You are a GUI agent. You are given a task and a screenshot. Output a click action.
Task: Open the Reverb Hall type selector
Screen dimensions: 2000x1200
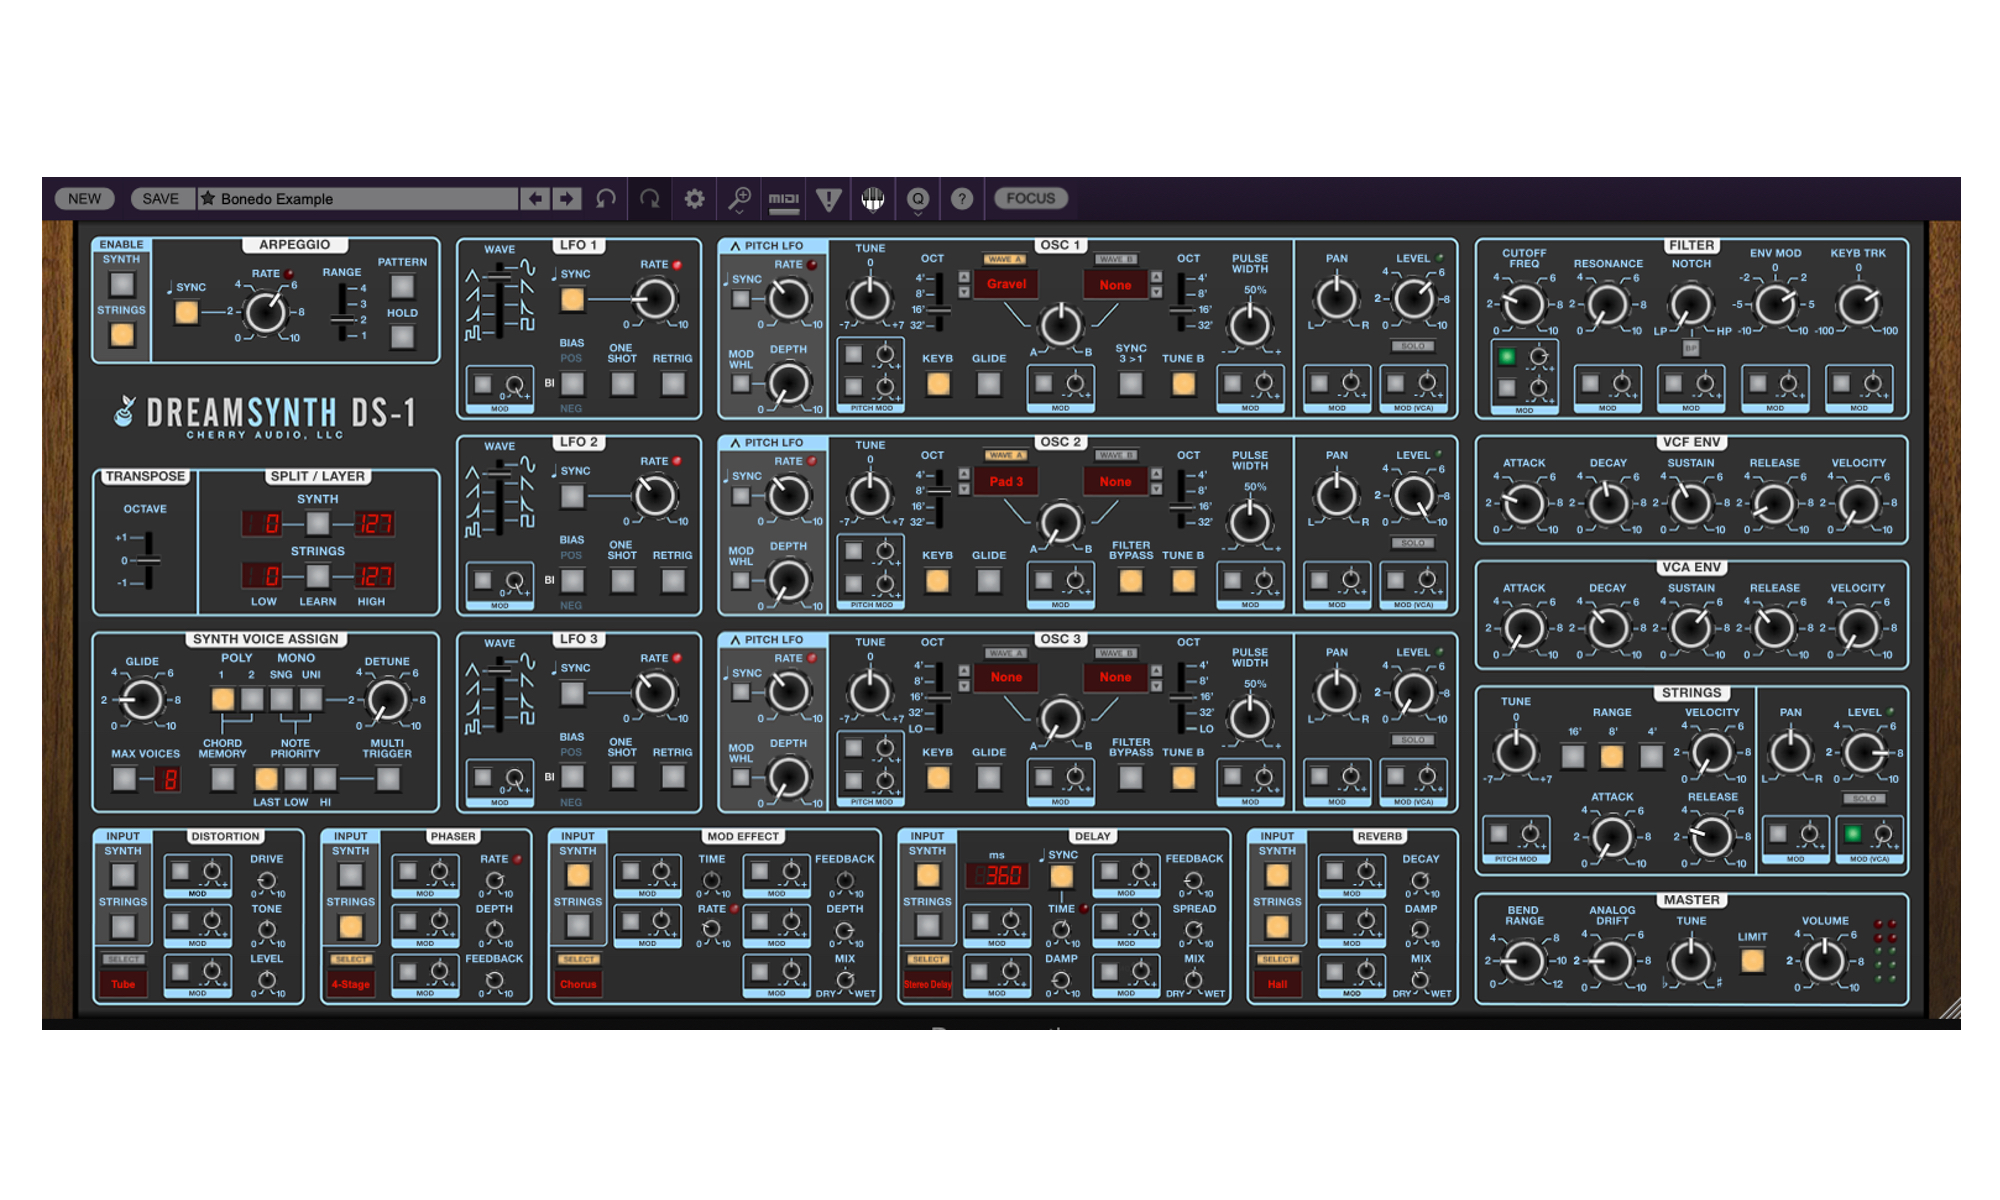1277,984
